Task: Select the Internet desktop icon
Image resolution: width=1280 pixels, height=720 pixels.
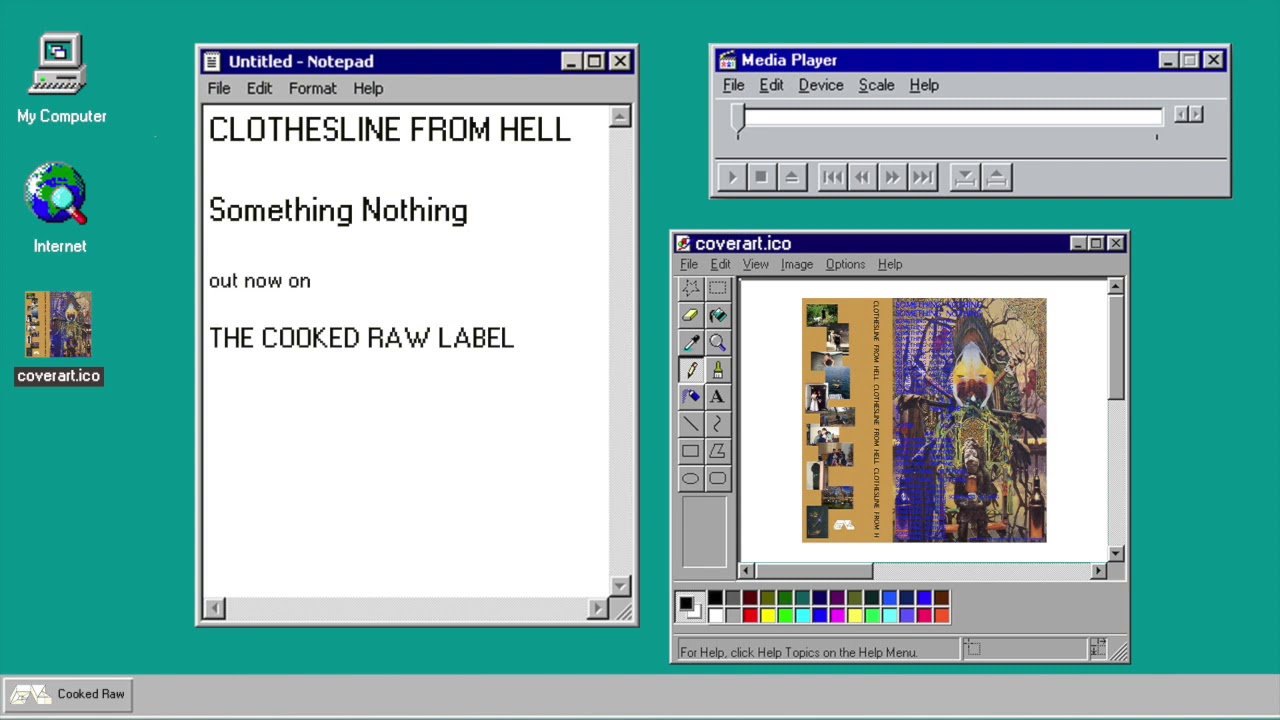Action: [x=59, y=208]
